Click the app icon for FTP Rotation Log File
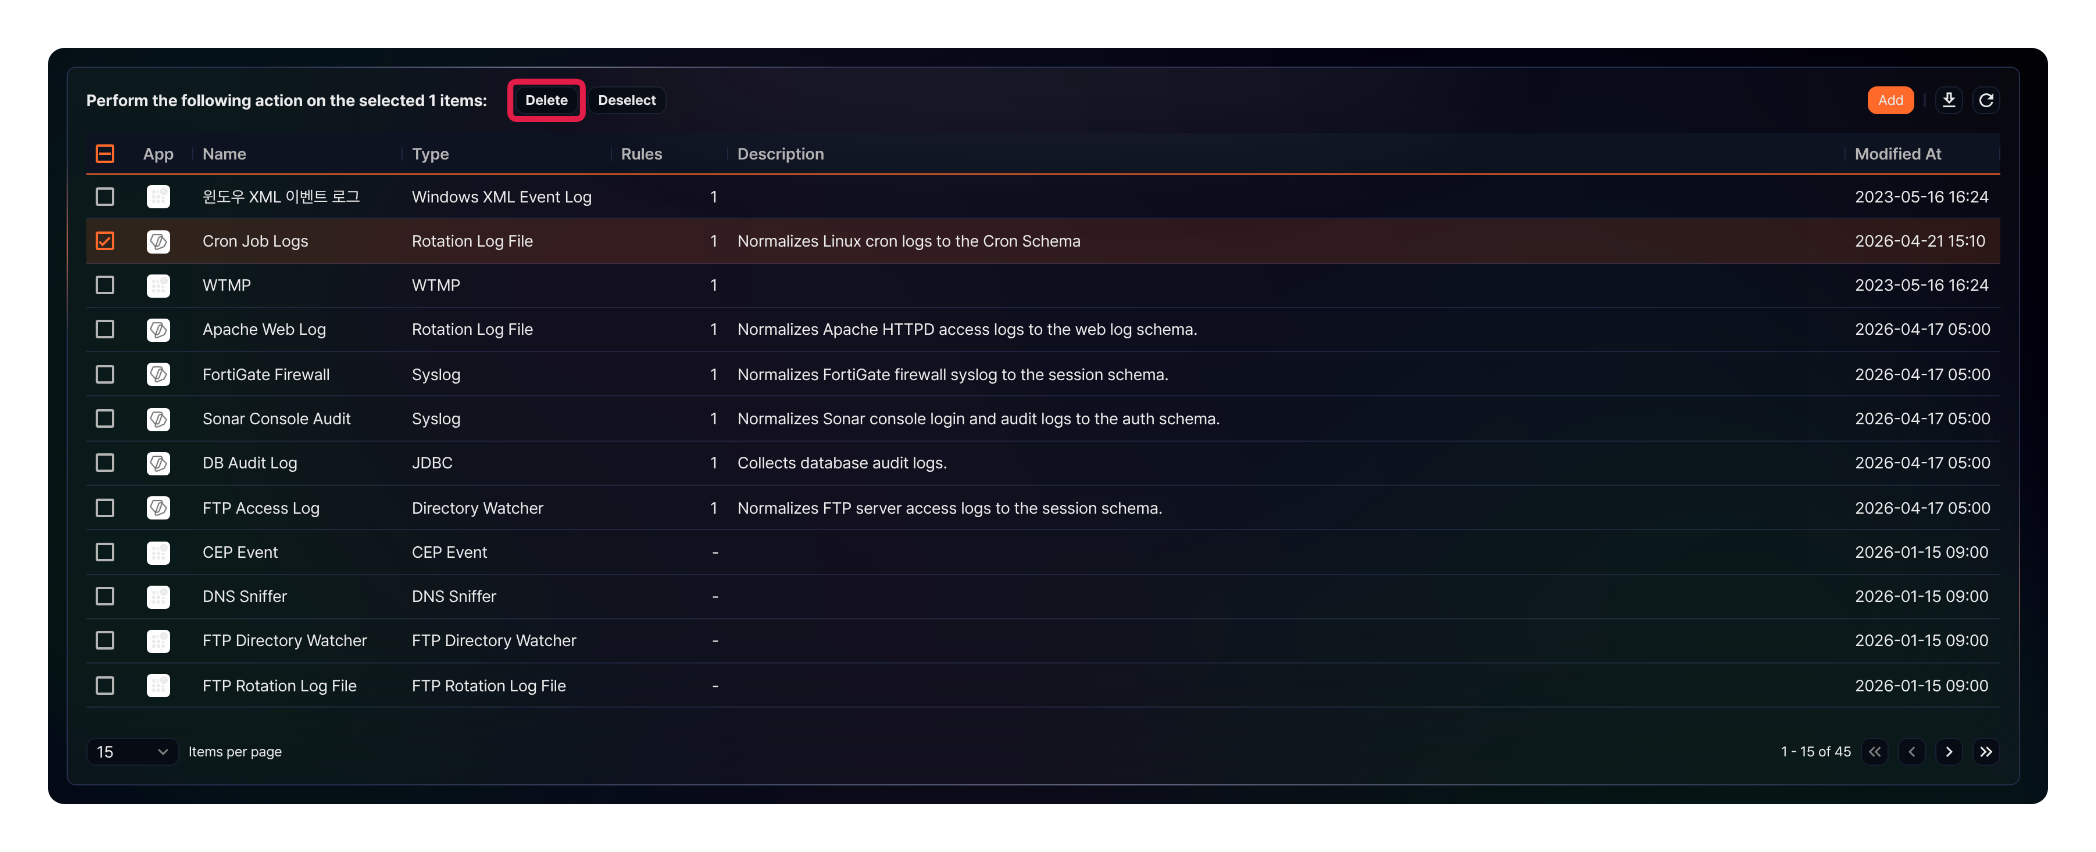This screenshot has height=852, width=2096. click(158, 685)
